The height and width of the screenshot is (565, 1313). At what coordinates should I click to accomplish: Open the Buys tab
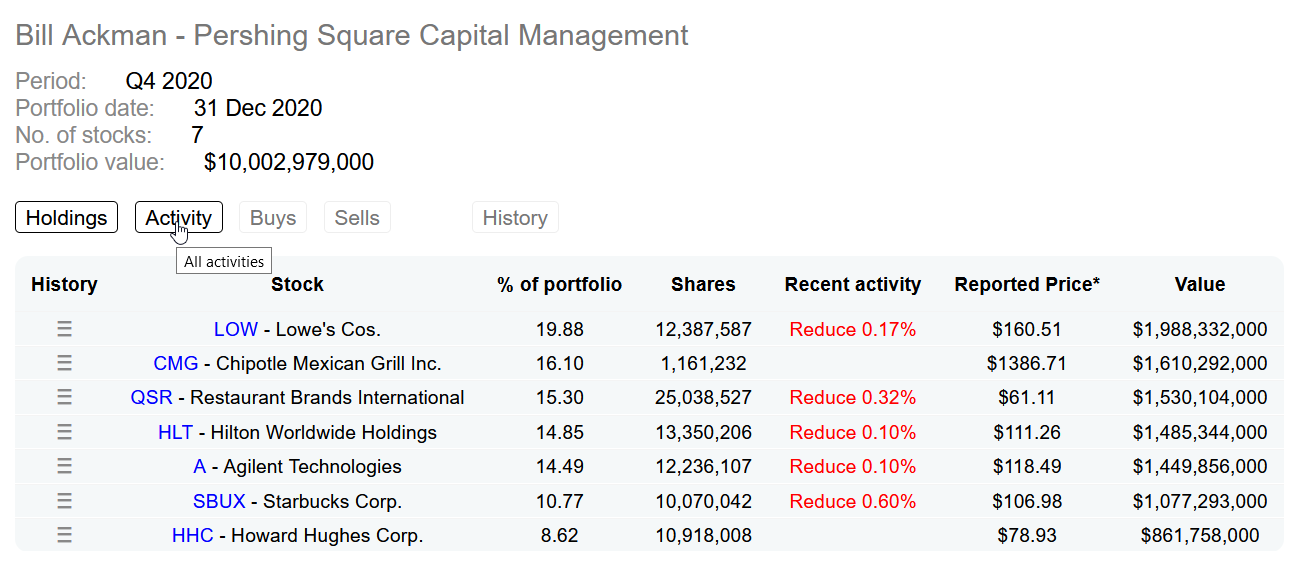pos(272,218)
